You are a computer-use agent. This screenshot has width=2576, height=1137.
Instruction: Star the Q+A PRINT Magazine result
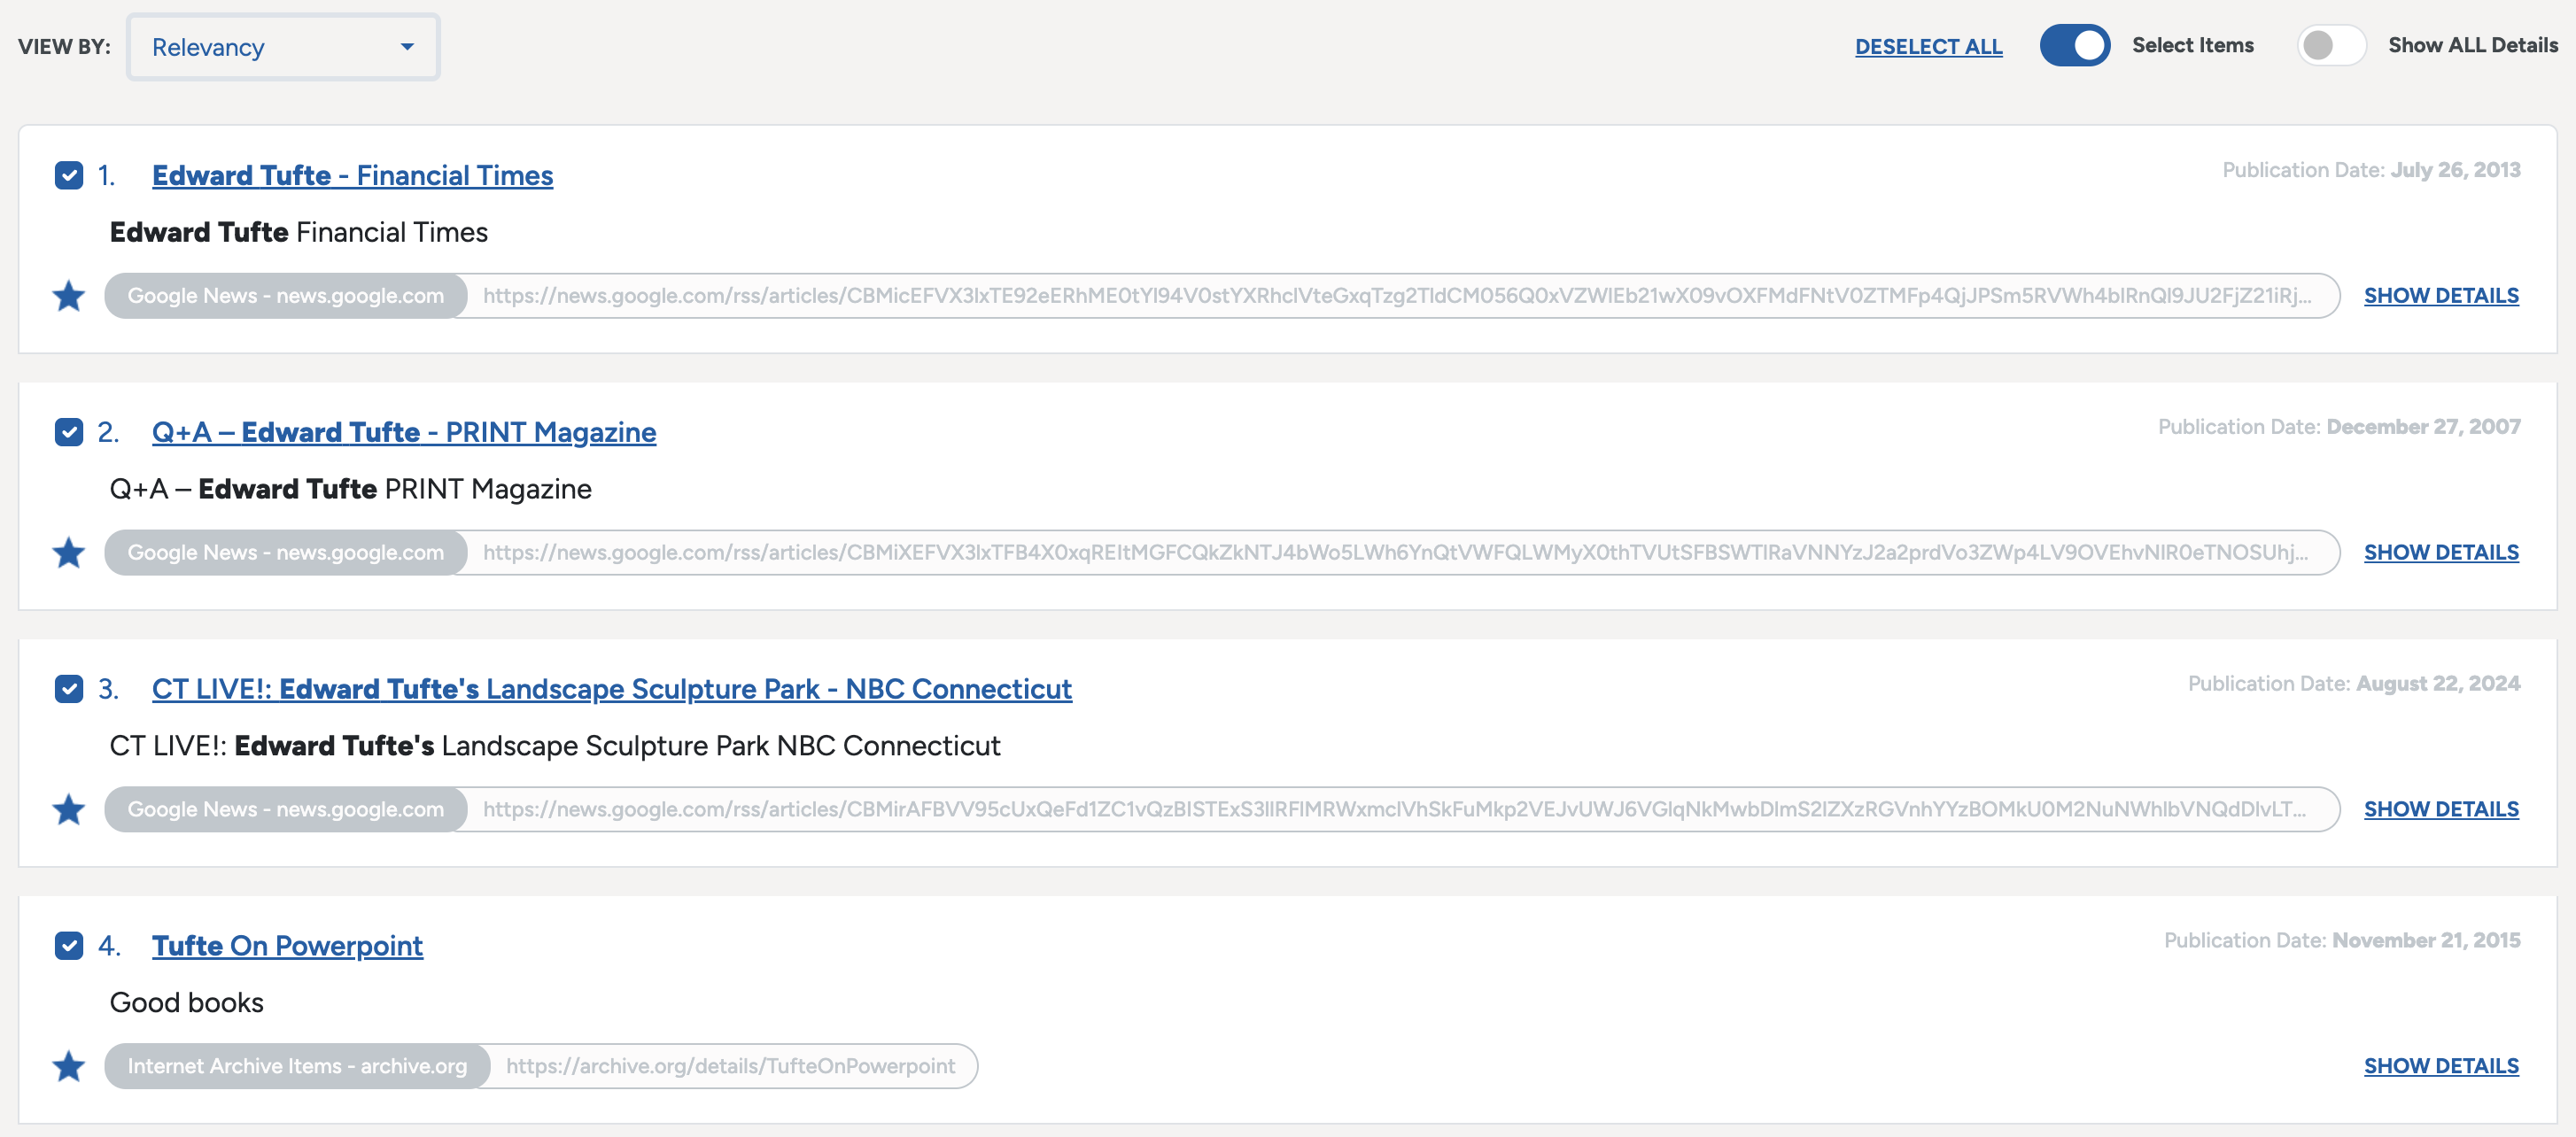click(x=68, y=553)
